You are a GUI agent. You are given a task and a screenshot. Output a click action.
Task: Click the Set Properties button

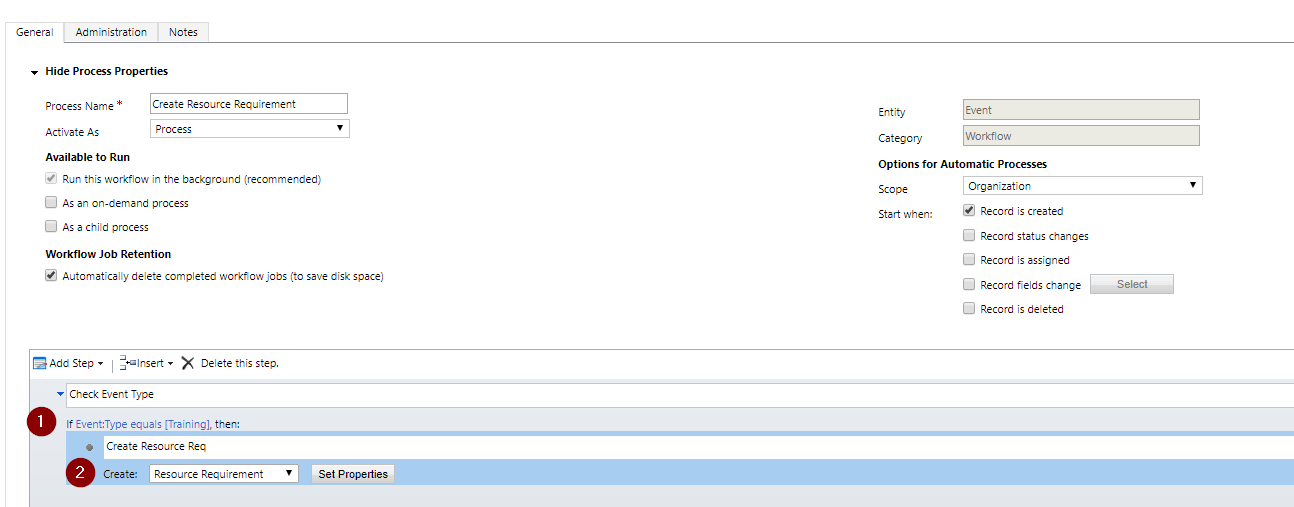[353, 474]
